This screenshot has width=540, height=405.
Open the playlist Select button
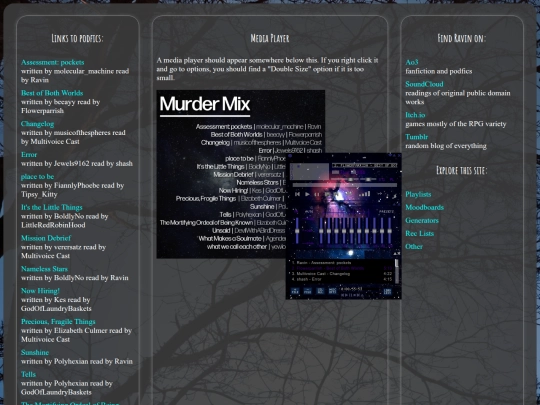pyautogui.click(x=320, y=291)
